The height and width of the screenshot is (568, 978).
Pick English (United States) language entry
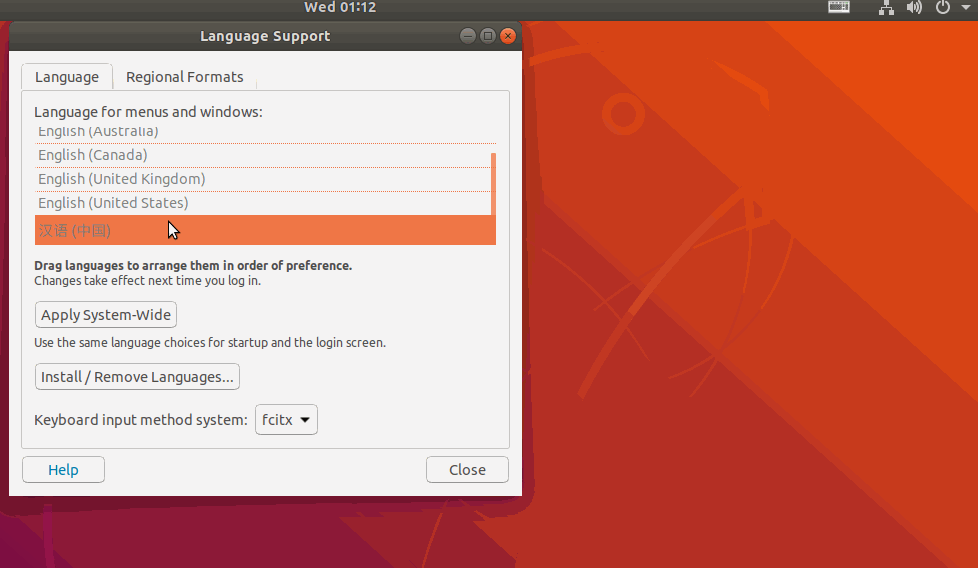(113, 203)
